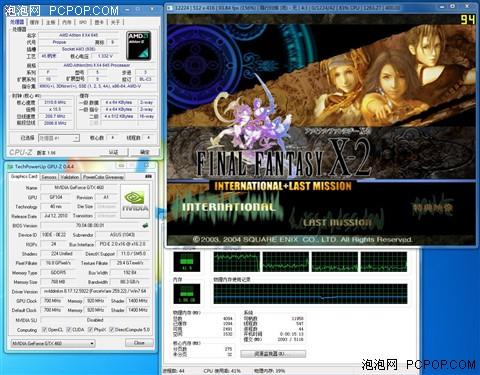Expand the CPU-Z processor selection dropdown
The width and height of the screenshot is (480, 375).
(59, 138)
